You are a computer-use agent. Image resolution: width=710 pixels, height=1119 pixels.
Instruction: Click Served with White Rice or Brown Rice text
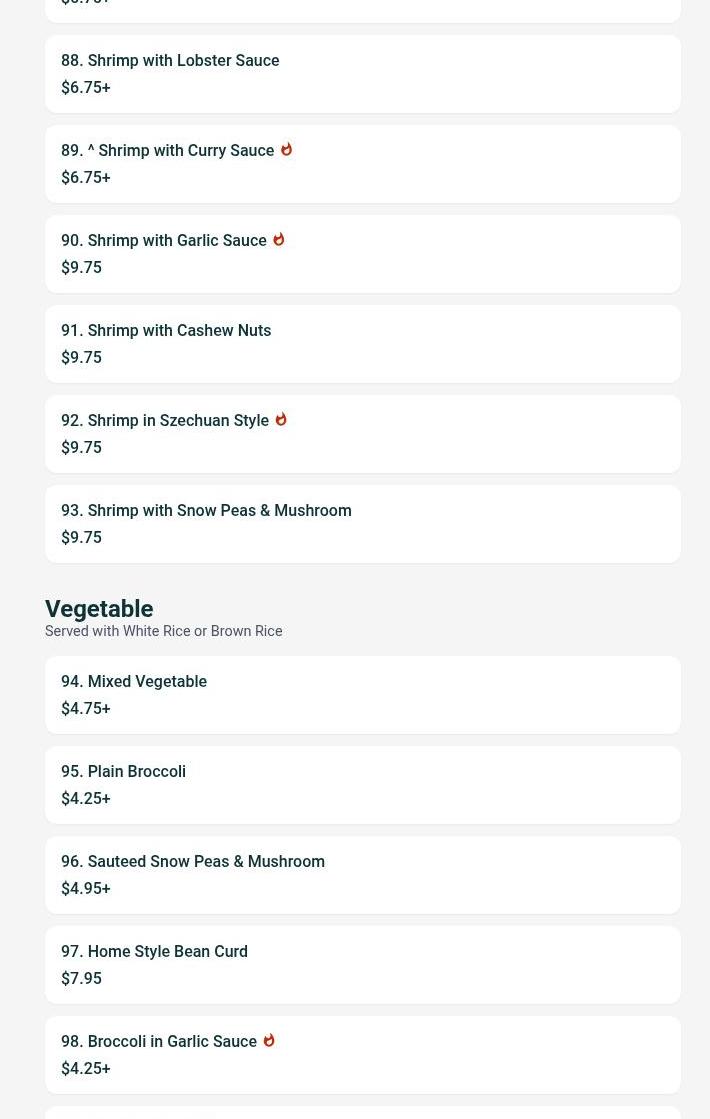163,631
